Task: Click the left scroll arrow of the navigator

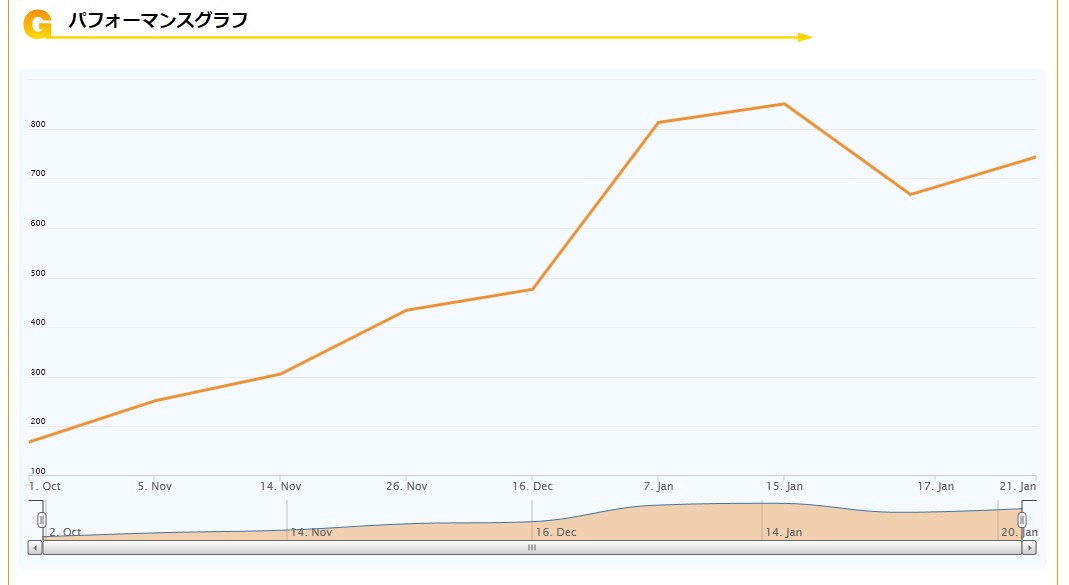Action: pos(35,548)
